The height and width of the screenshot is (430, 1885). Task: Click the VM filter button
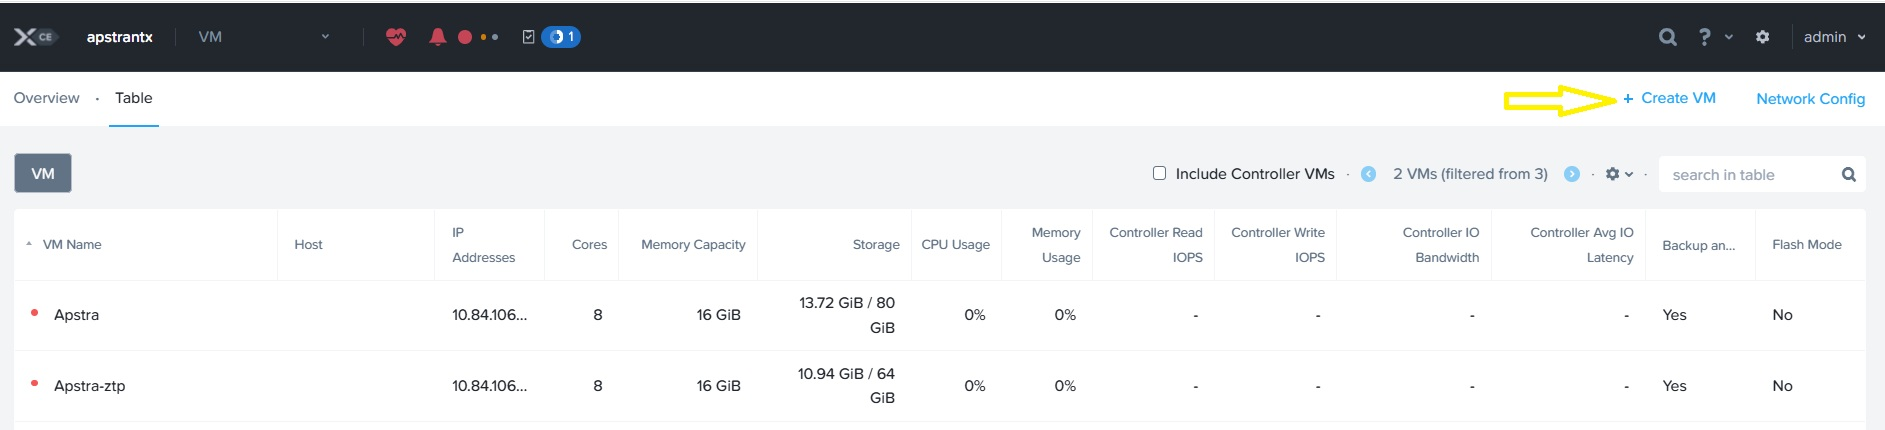pos(43,173)
